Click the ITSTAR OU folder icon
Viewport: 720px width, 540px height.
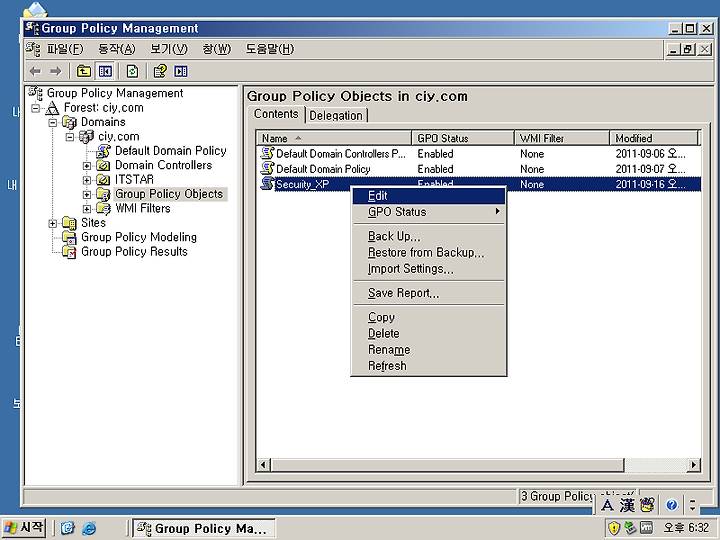coord(103,180)
